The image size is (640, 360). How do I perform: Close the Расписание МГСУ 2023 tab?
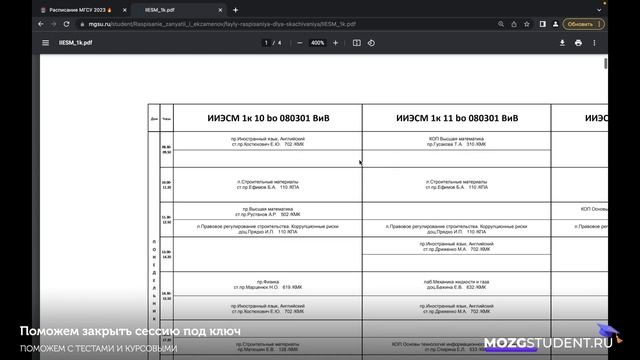point(124,10)
